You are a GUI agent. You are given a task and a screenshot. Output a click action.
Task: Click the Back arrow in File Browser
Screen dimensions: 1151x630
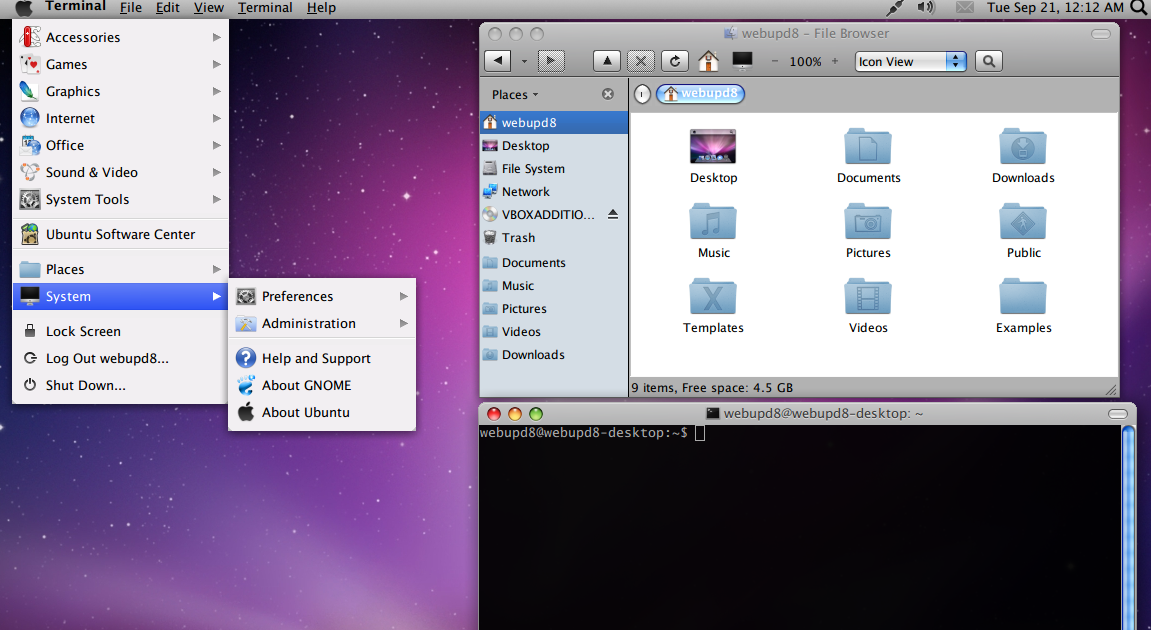pyautogui.click(x=498, y=61)
